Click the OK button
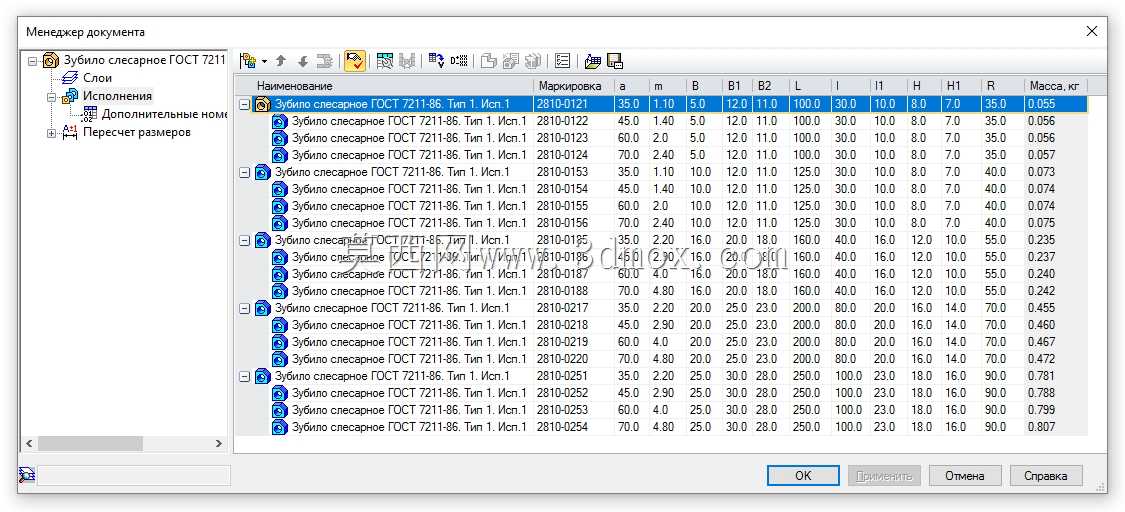The width and height of the screenshot is (1125, 512). pyautogui.click(x=803, y=475)
